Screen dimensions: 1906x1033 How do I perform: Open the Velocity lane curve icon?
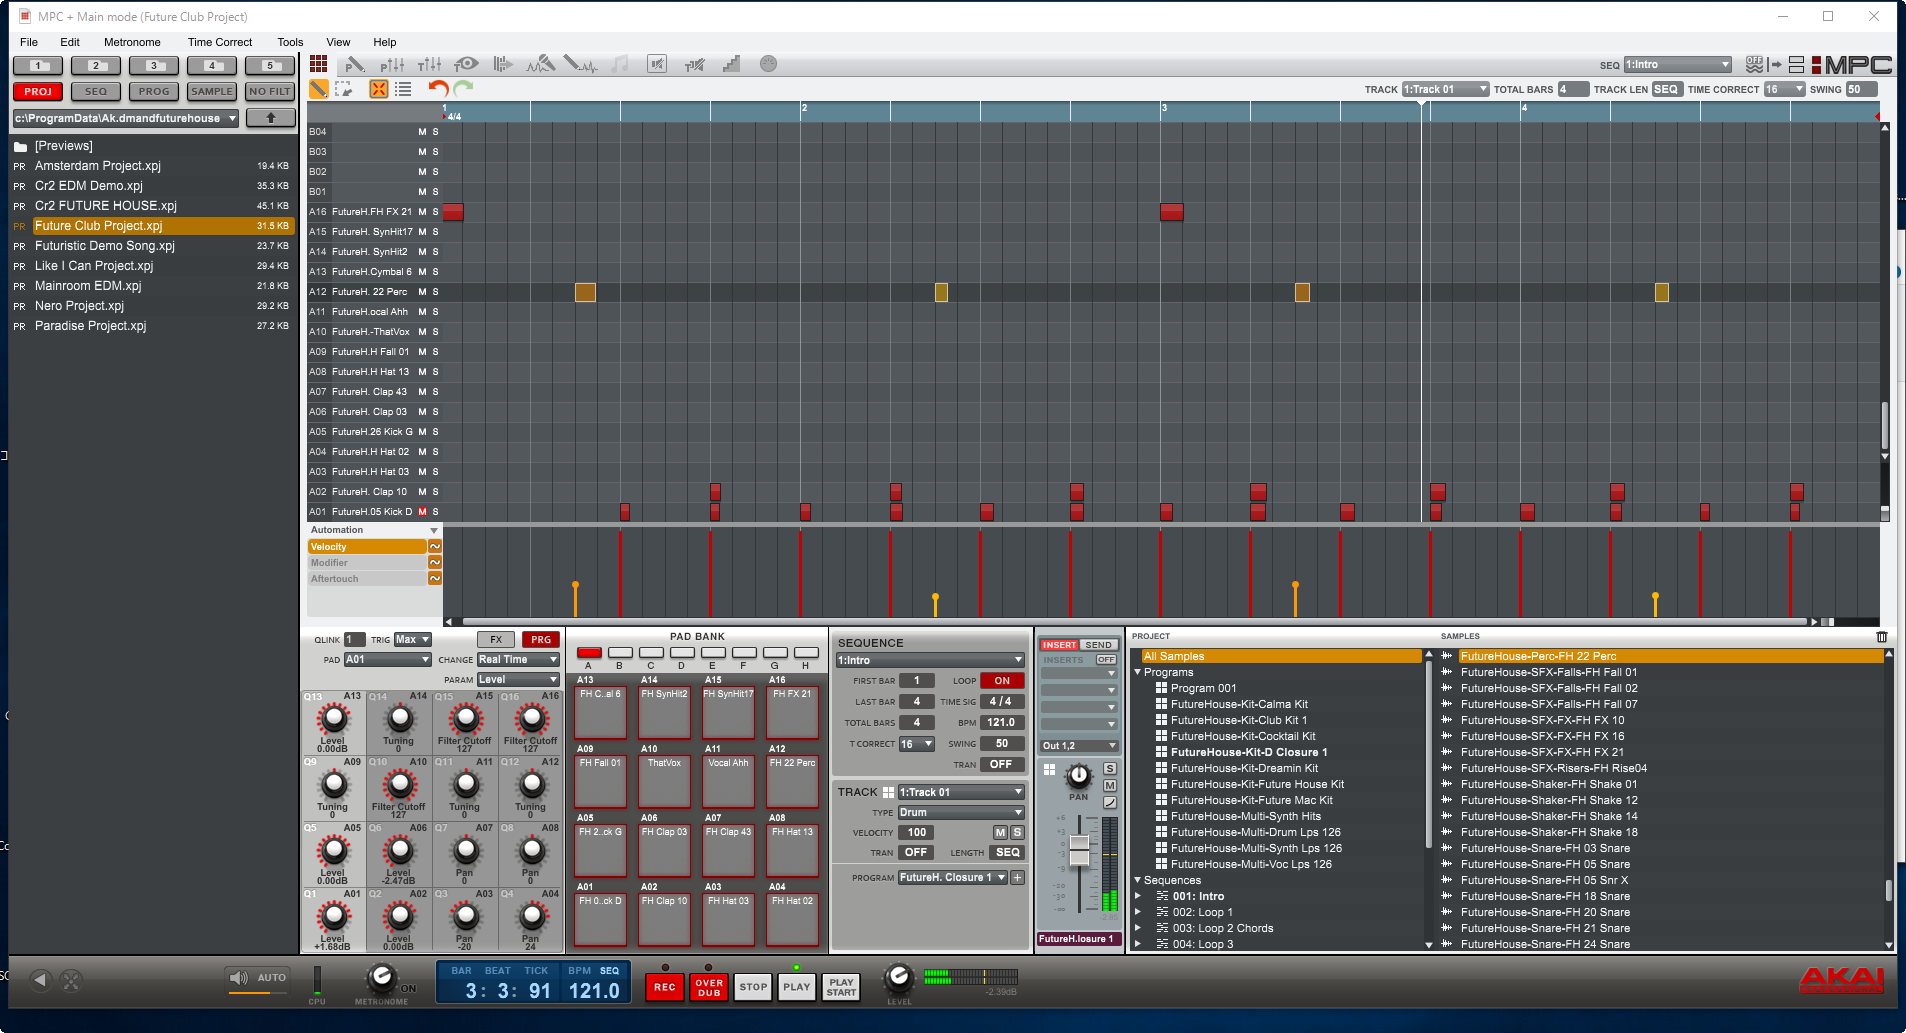tap(435, 547)
